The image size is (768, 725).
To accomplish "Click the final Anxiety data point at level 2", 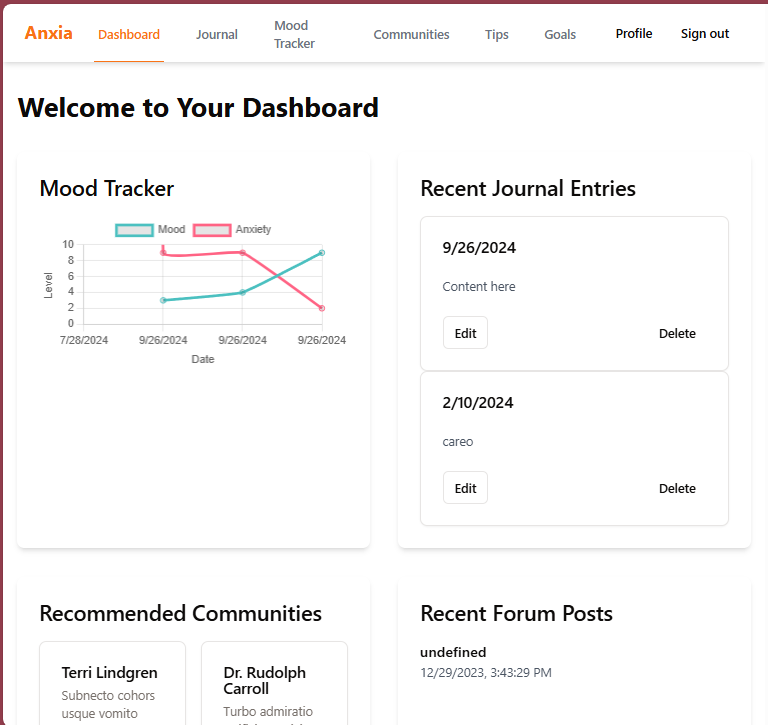I will tap(322, 308).
